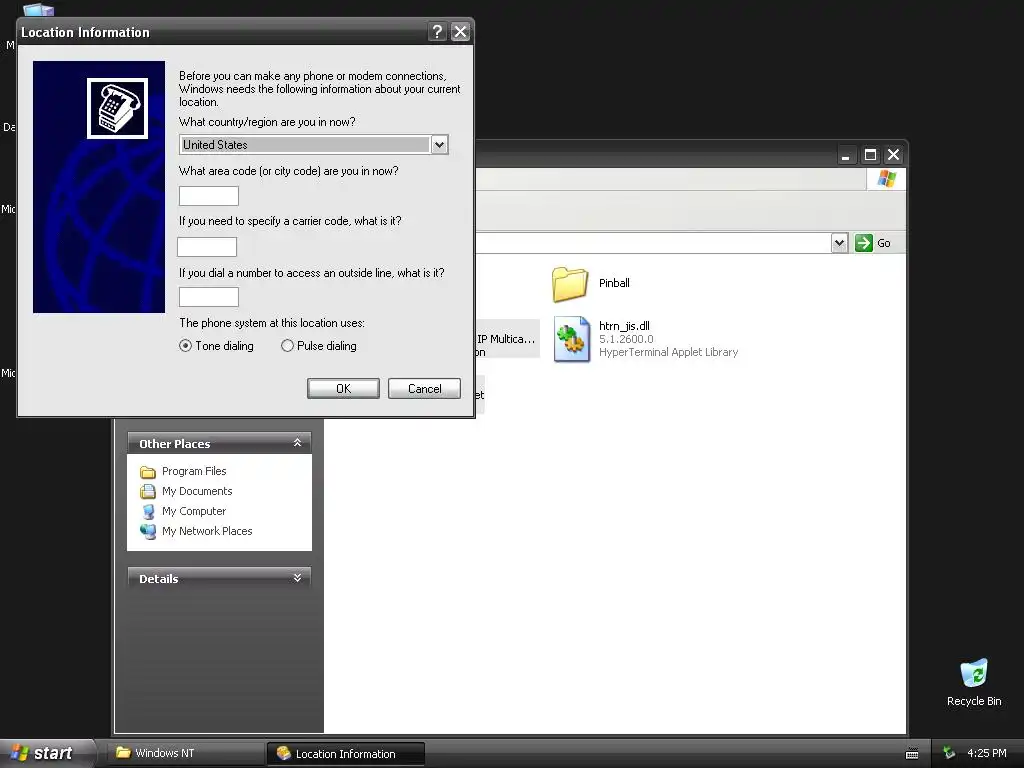Open the Explorer address bar dropdown arrow
This screenshot has width=1024, height=768.
[839, 243]
